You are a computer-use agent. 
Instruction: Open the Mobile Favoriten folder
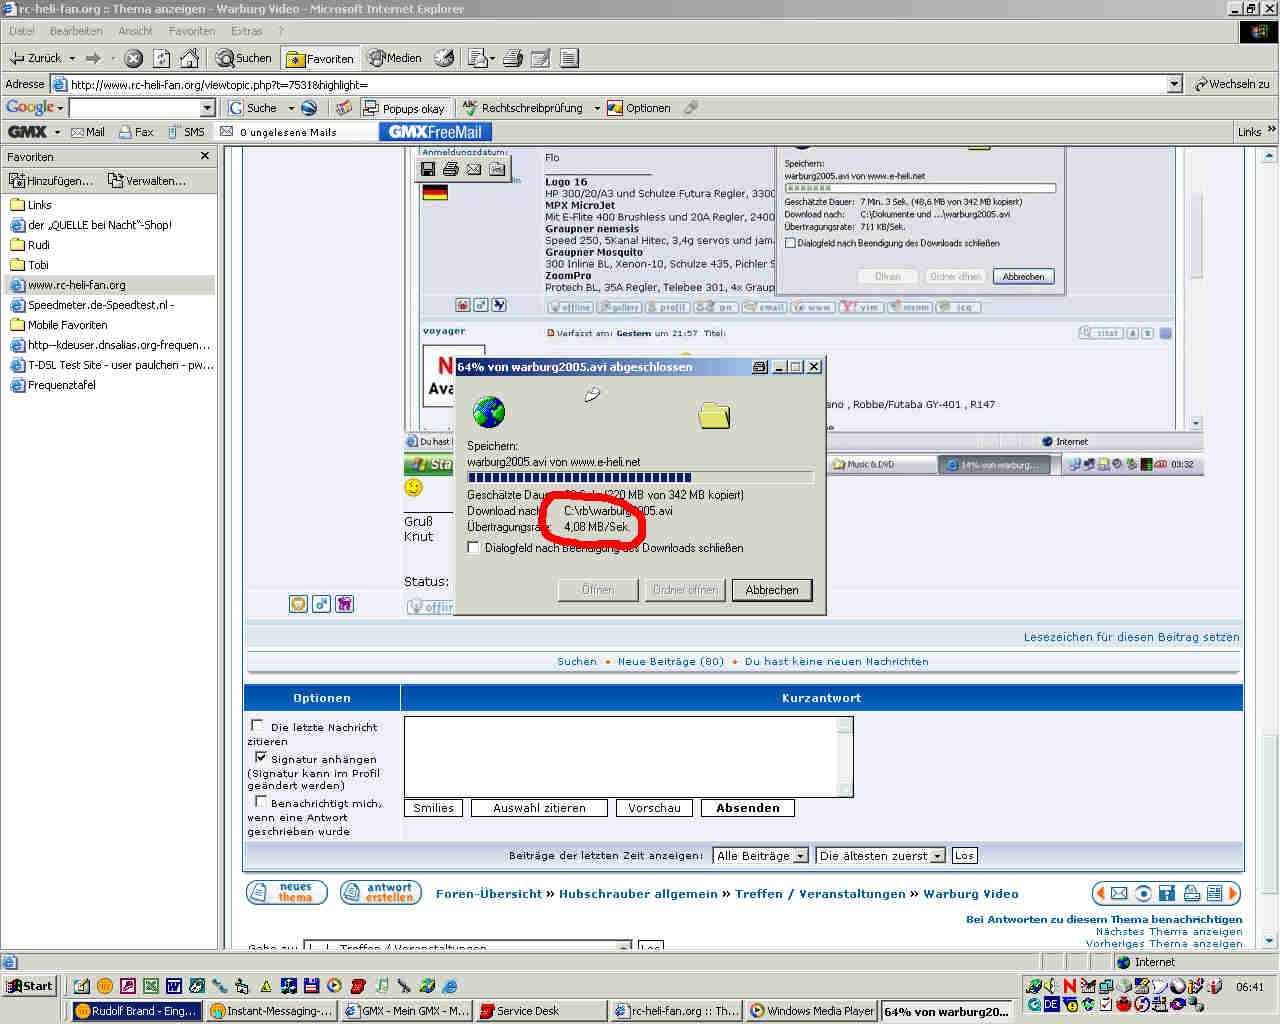click(x=59, y=325)
